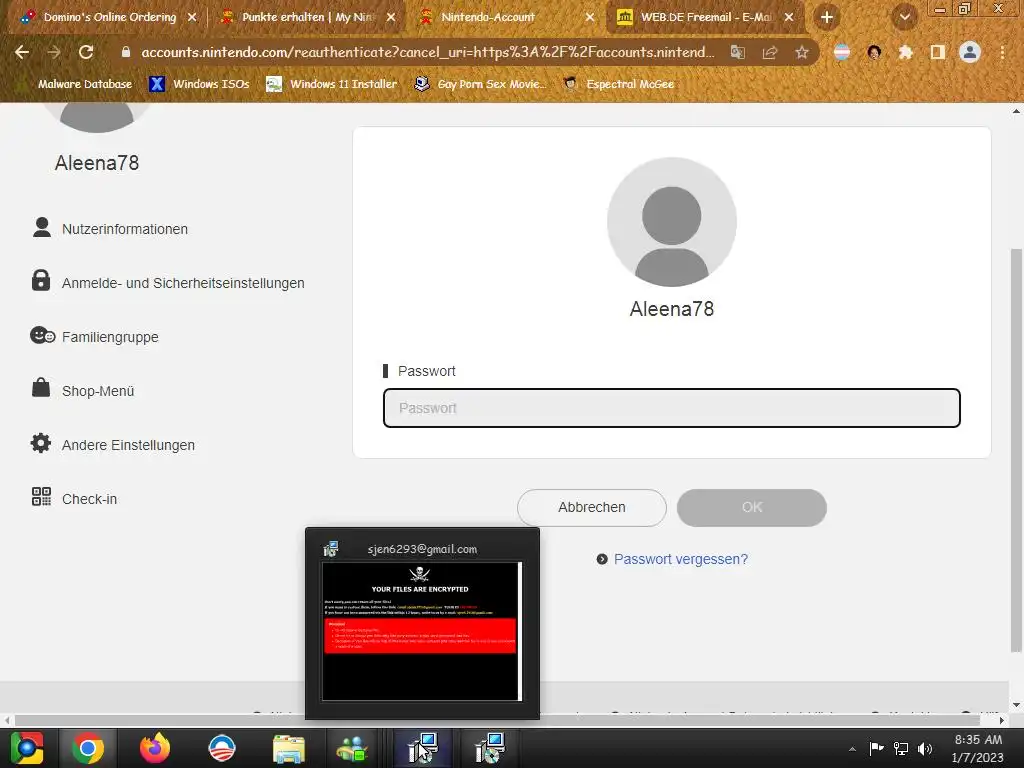
Task: Click the page horizontal scrollbar
Action: click(x=497, y=720)
